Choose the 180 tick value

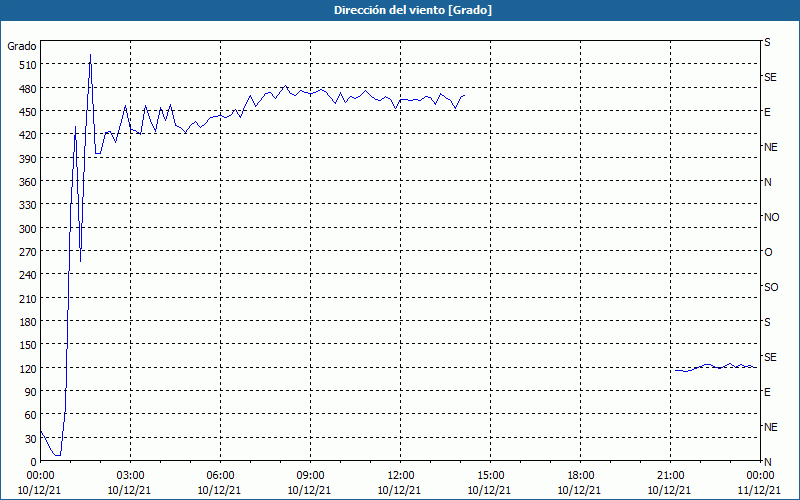[x=28, y=322]
